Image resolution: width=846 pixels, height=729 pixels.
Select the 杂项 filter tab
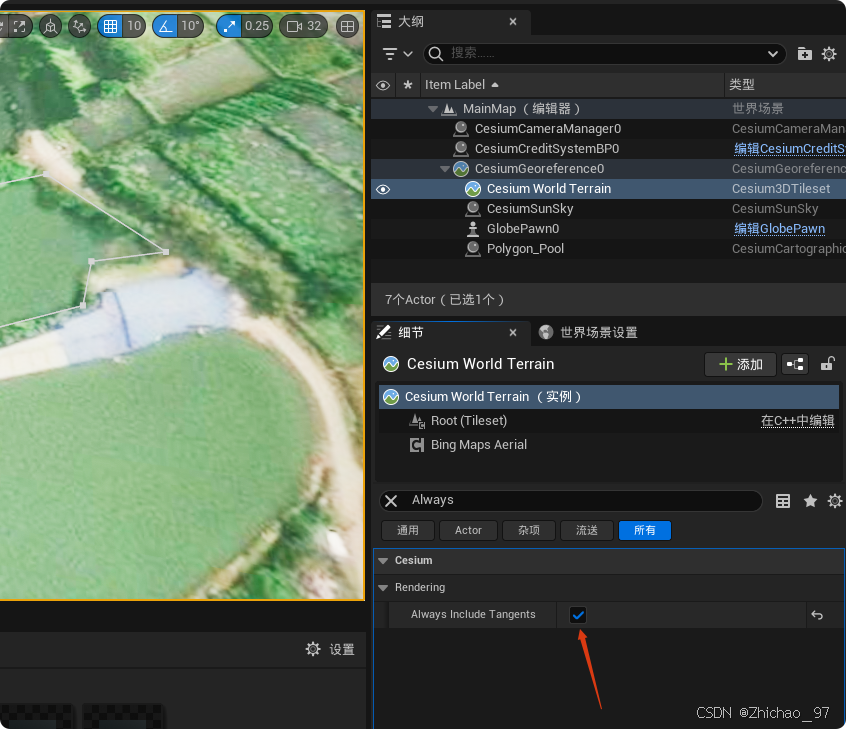click(529, 531)
